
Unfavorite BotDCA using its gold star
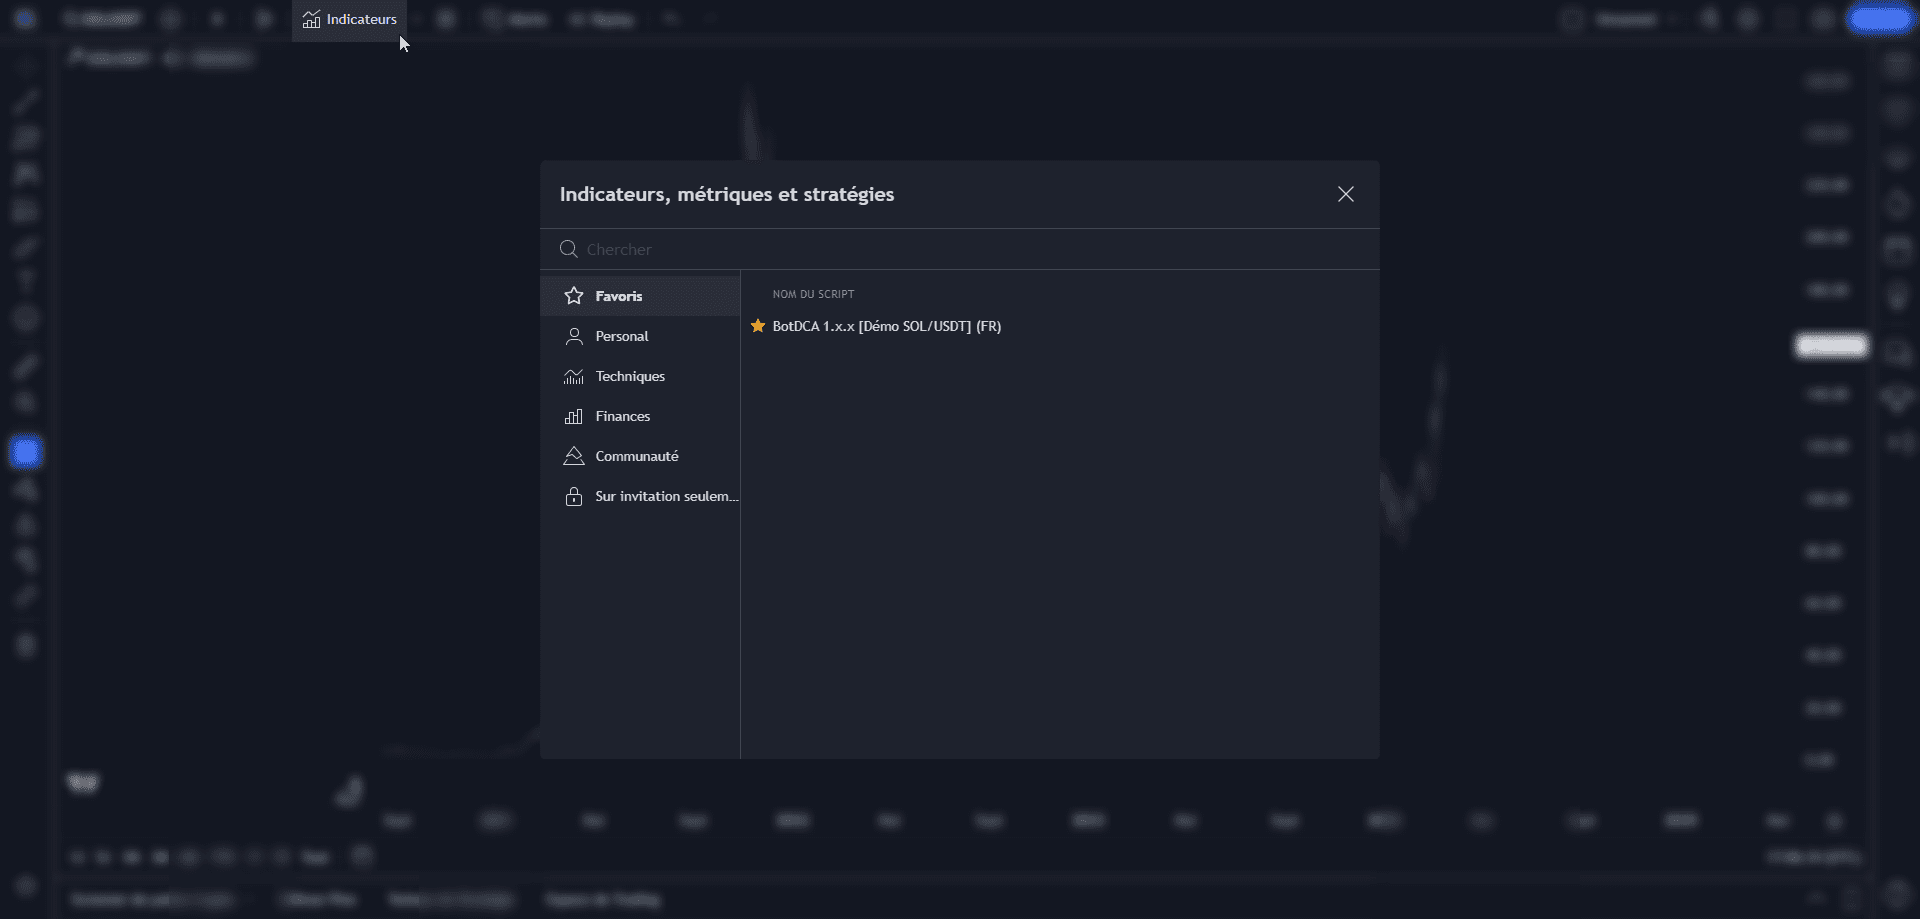coord(758,326)
